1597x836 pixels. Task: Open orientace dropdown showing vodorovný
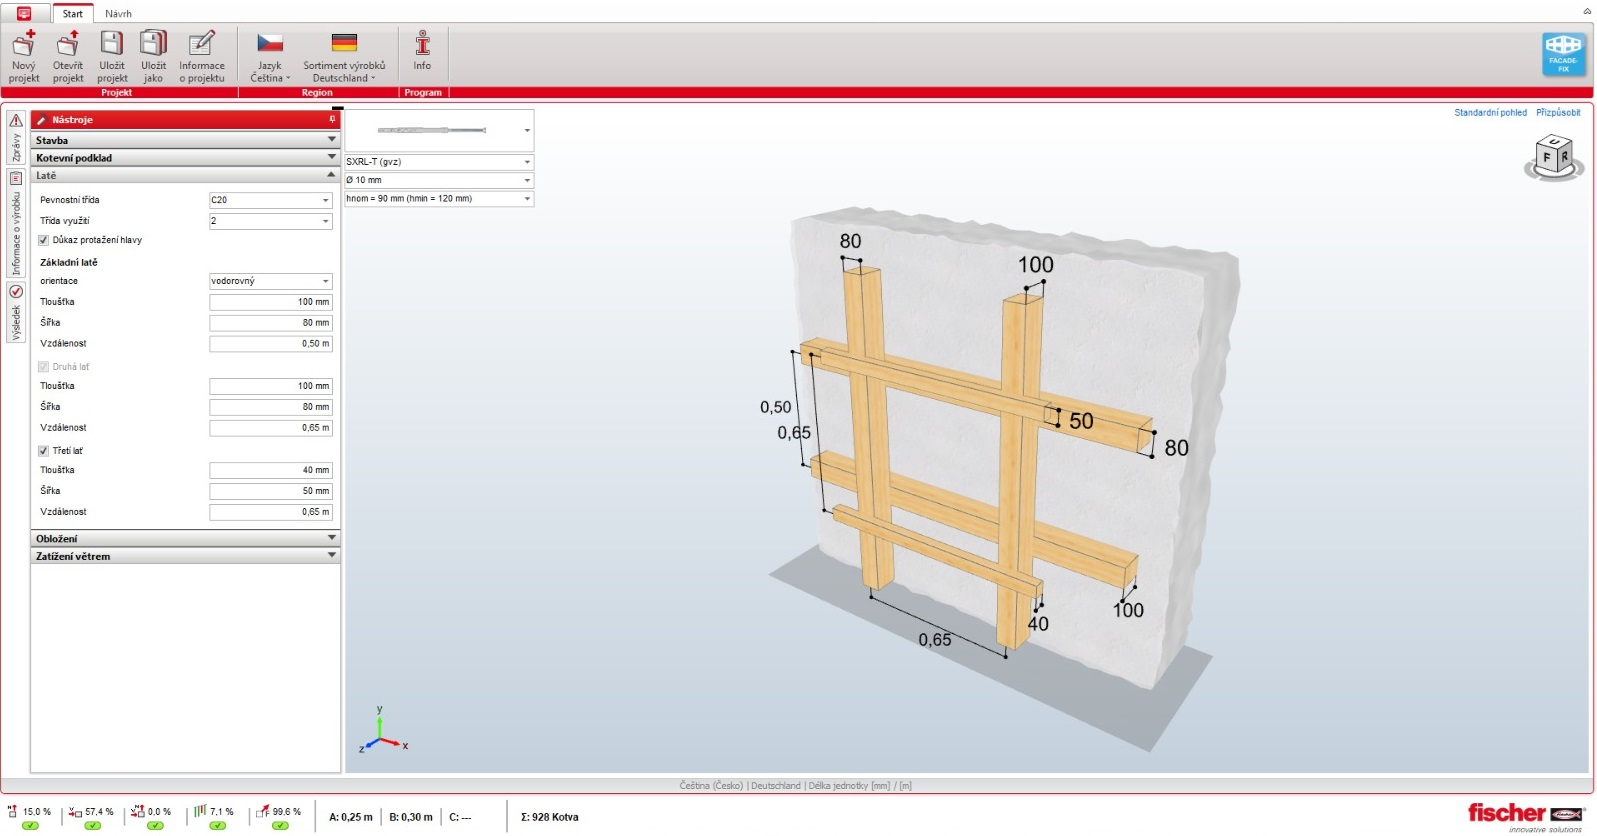[270, 281]
